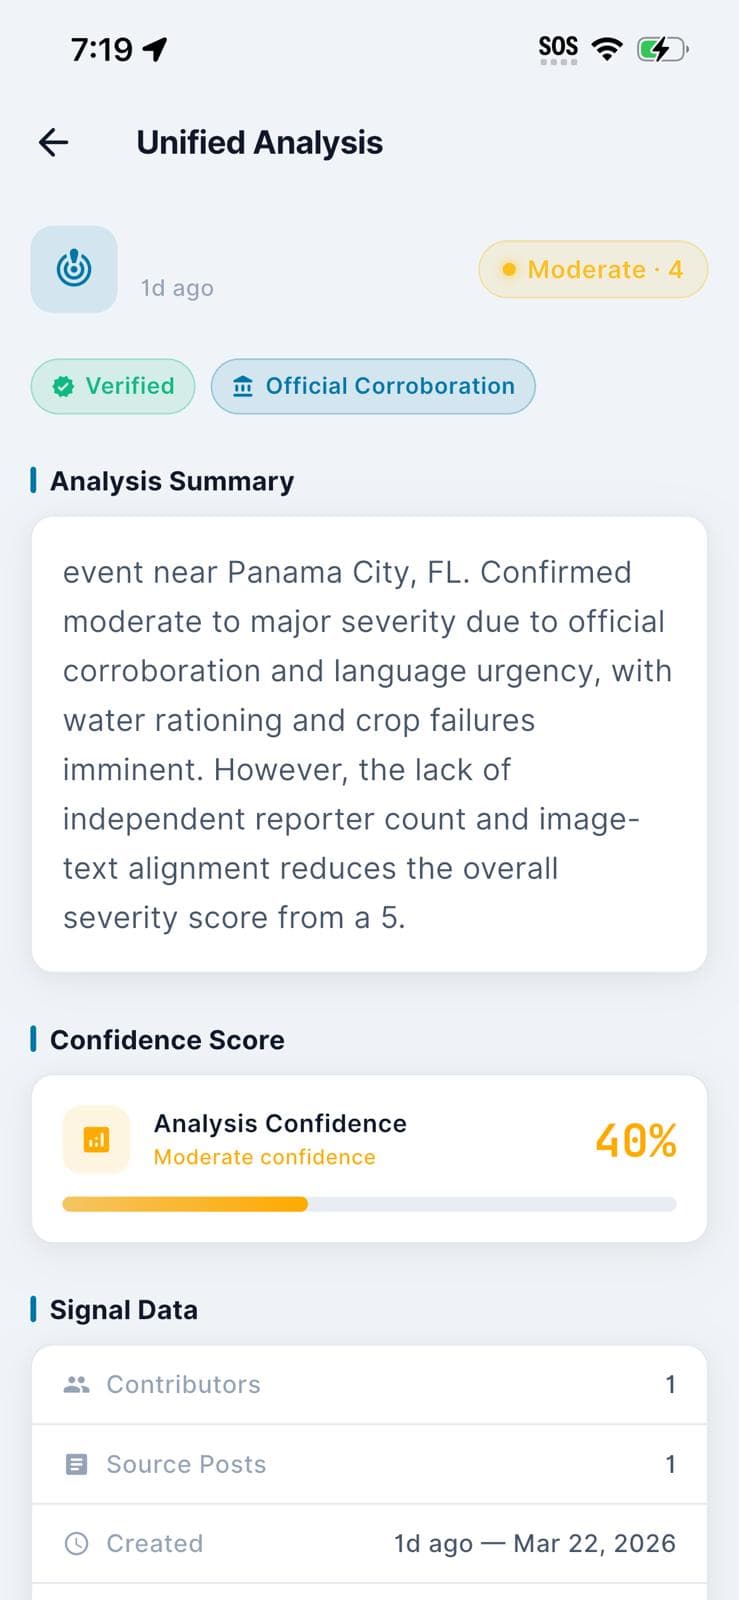The width and height of the screenshot is (739, 1600).
Task: Tap the Analysis Confidence chart icon
Action: pos(96,1139)
